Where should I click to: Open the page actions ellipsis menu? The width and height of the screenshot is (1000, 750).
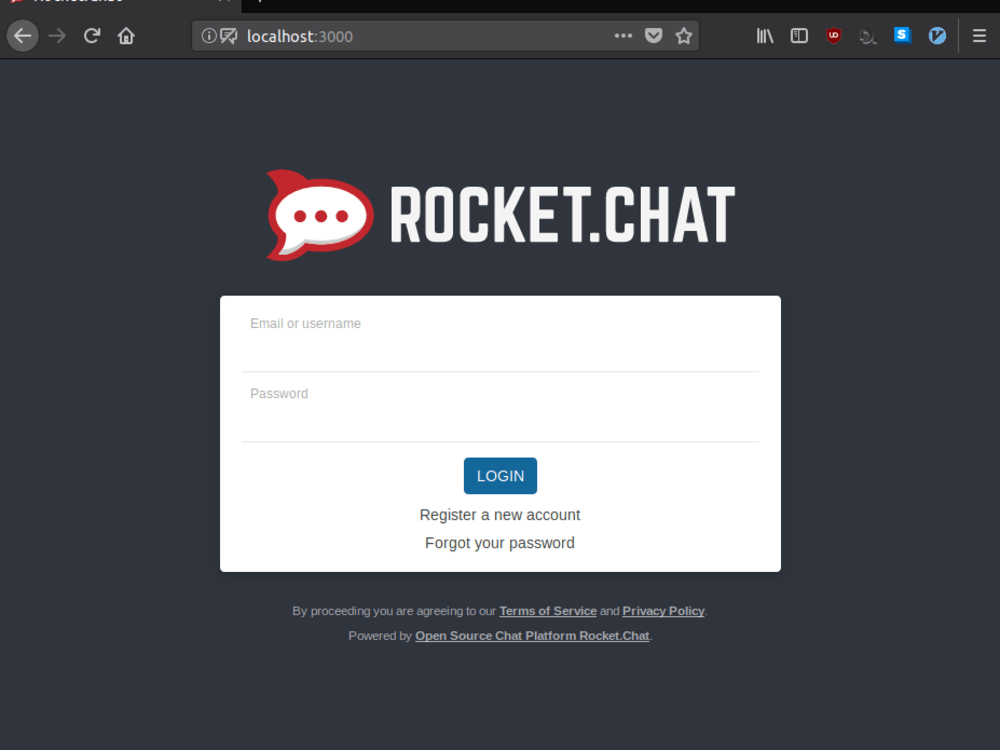click(623, 36)
